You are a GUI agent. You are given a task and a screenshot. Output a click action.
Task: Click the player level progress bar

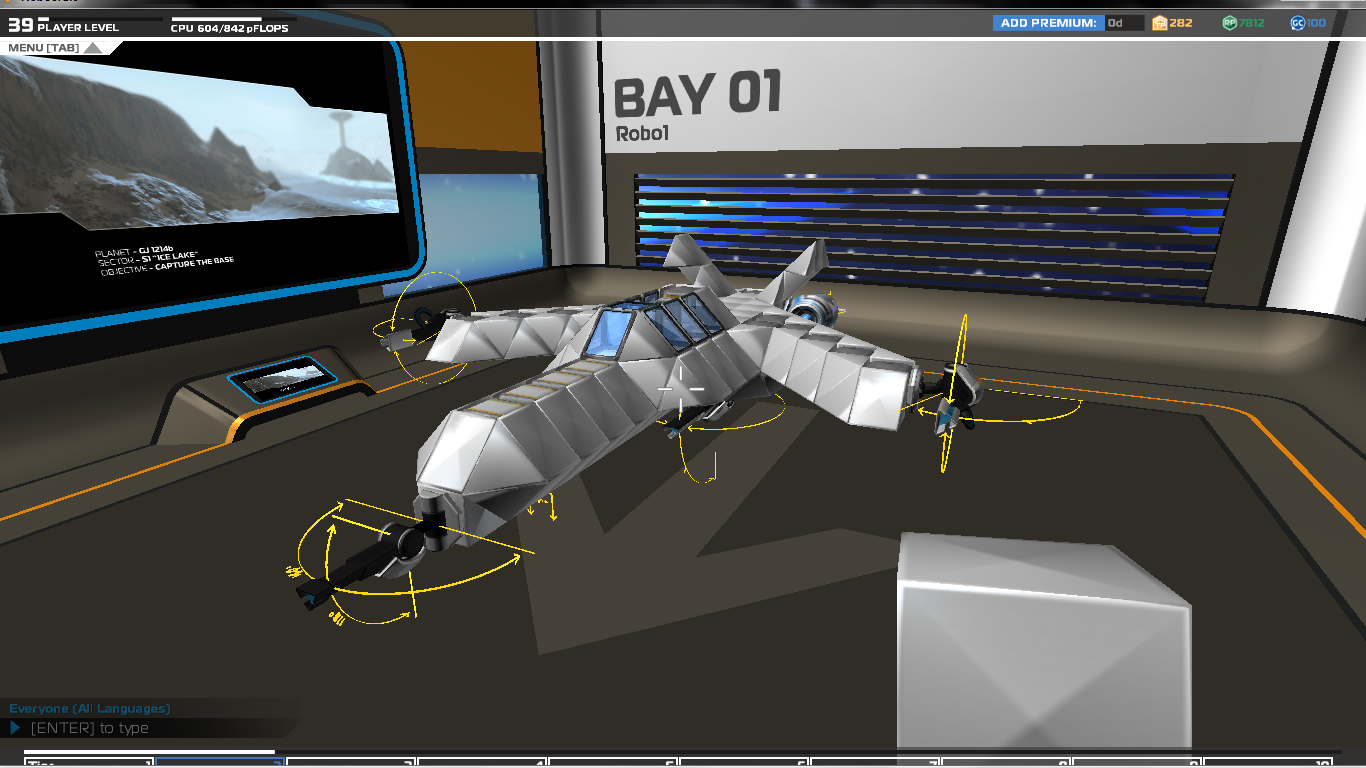pos(100,18)
